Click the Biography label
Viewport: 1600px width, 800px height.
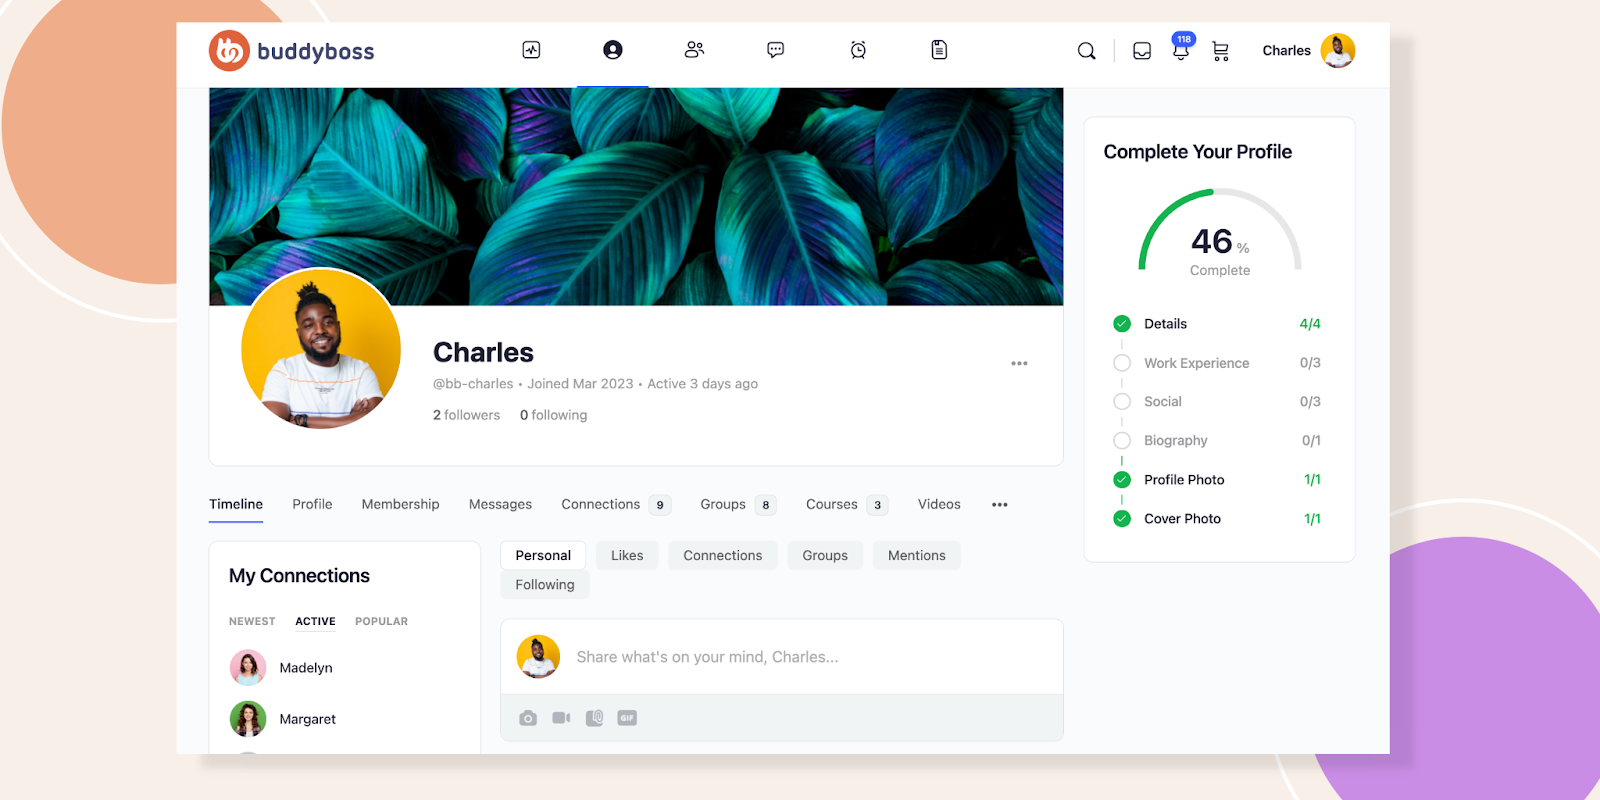pos(1176,441)
